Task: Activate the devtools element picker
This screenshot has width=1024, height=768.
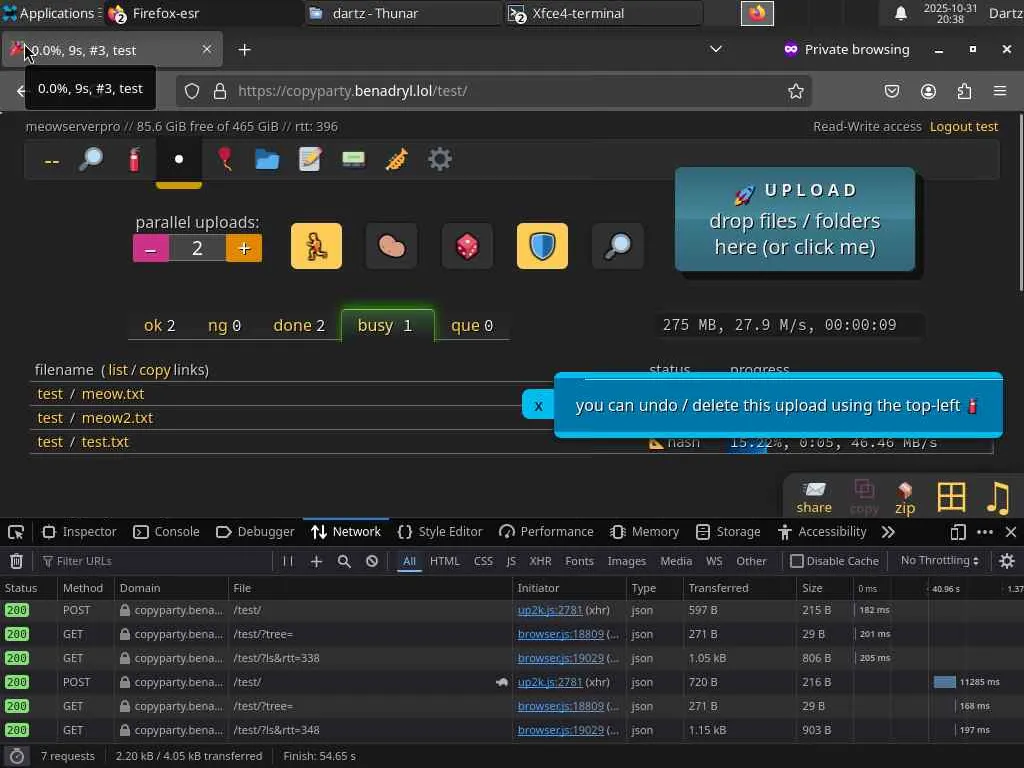Action: pyautogui.click(x=16, y=532)
